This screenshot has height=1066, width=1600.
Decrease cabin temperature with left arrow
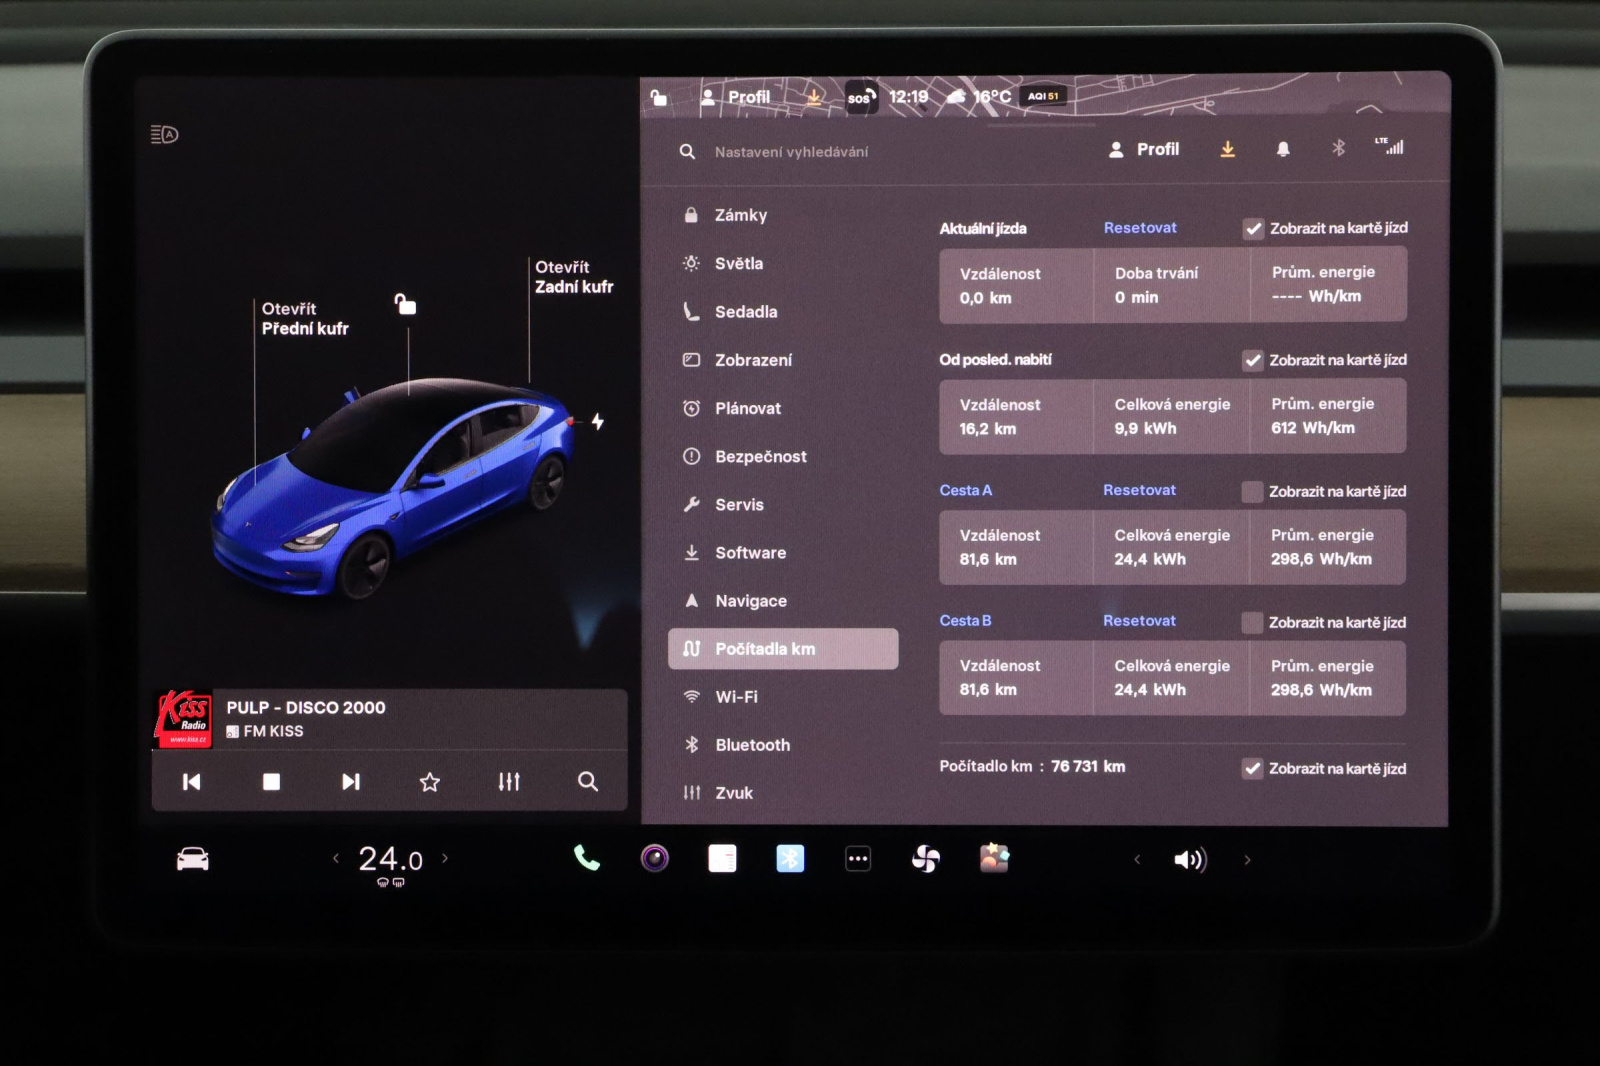[336, 858]
